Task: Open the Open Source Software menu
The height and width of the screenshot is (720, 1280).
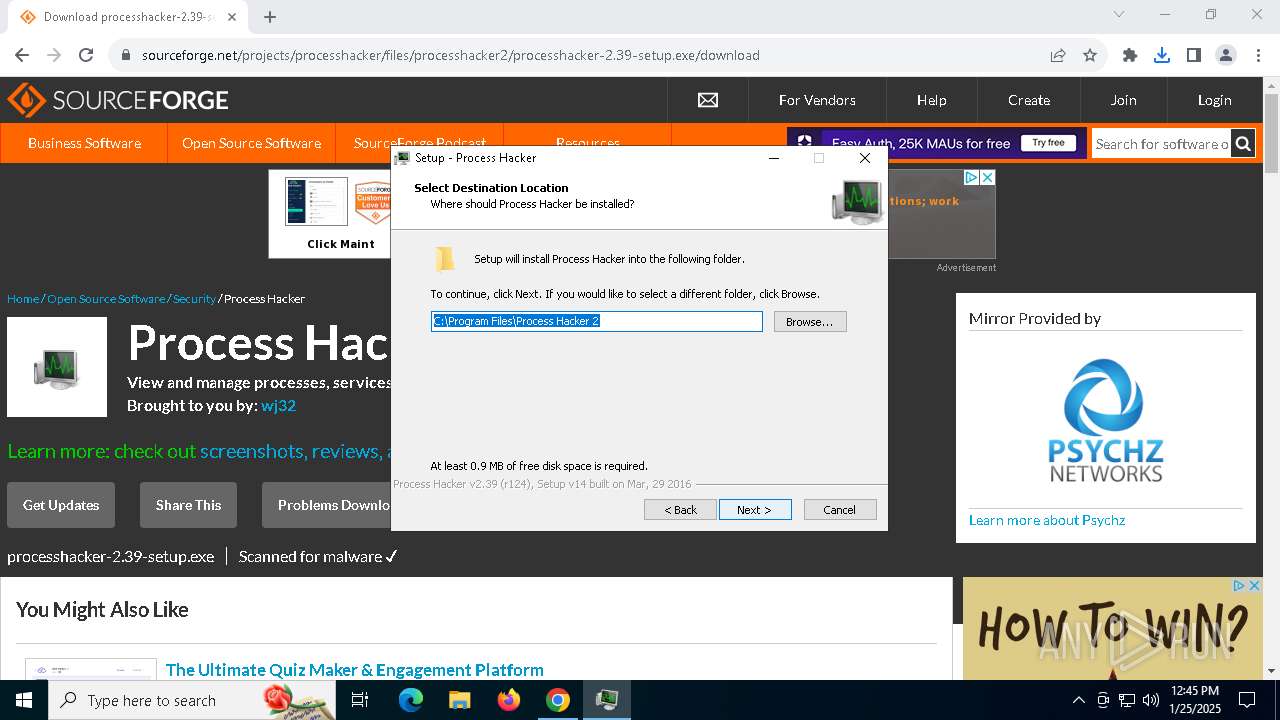Action: point(252,143)
